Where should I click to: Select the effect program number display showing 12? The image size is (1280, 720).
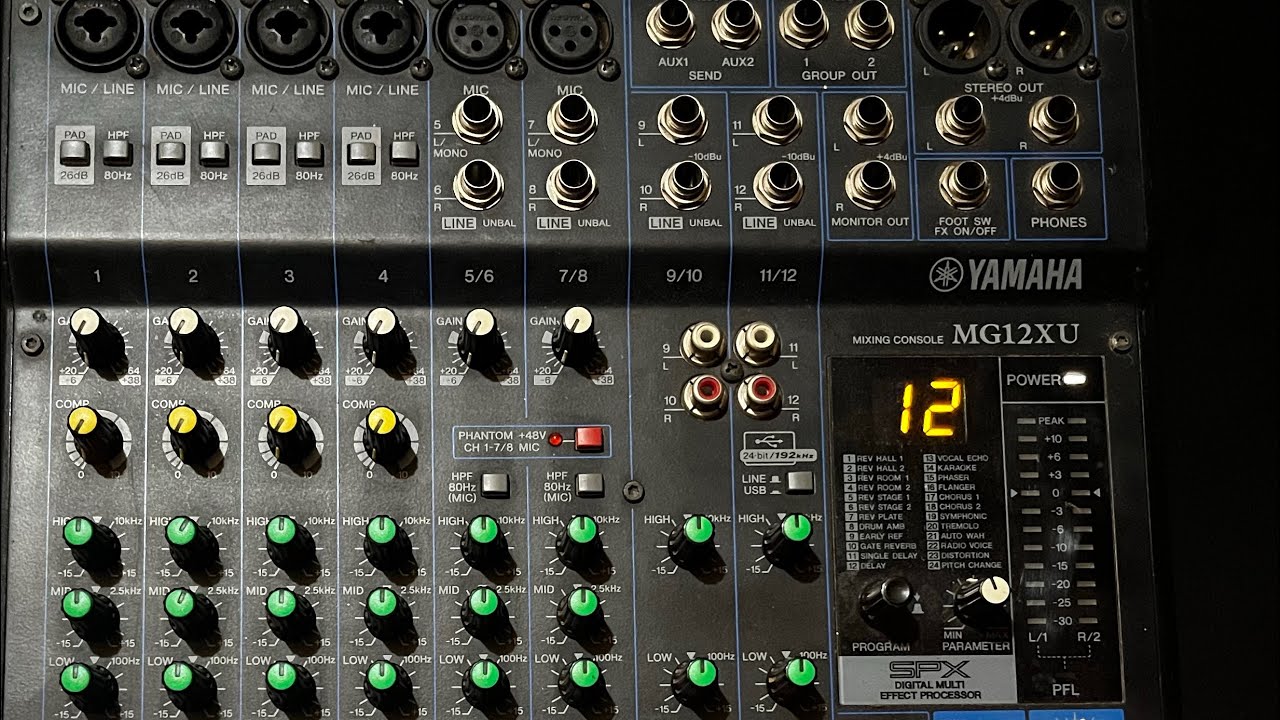(x=929, y=409)
